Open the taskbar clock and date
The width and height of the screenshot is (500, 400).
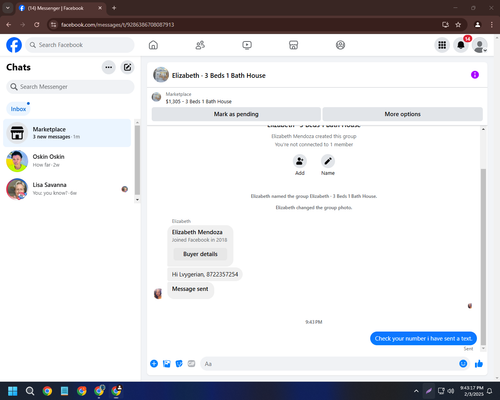pyautogui.click(x=472, y=391)
